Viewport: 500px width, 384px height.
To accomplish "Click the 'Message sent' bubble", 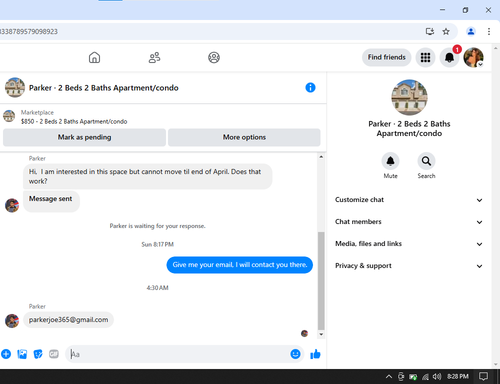I will (x=51, y=201).
